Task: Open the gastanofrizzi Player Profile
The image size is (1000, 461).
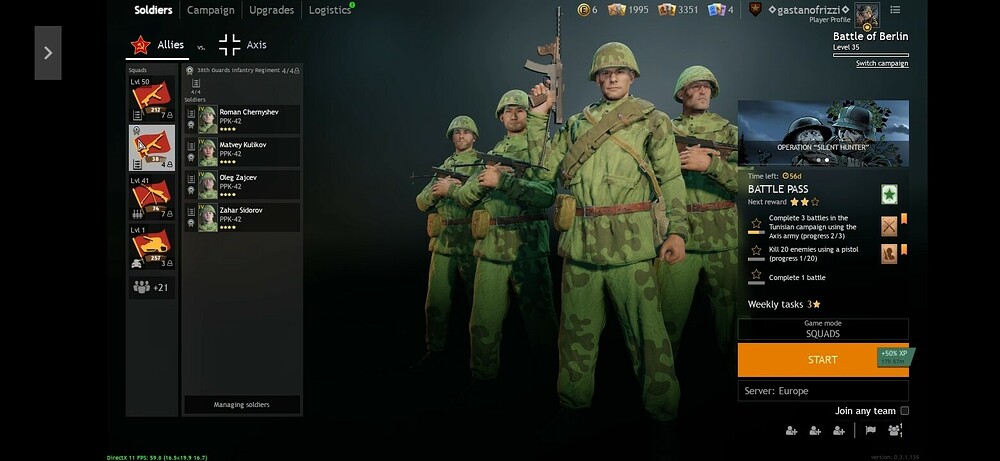Action: click(809, 13)
